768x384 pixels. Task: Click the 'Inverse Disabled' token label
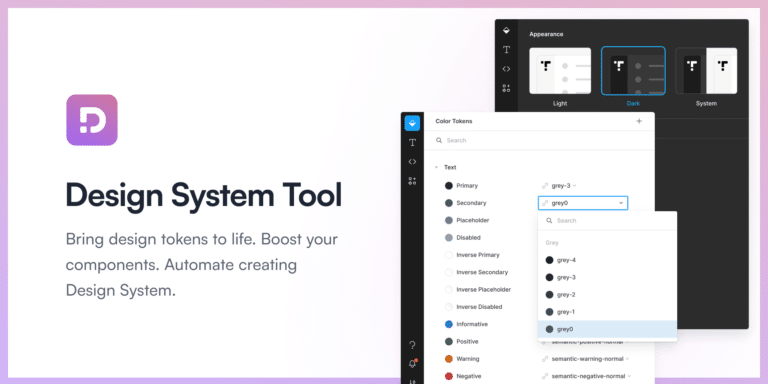coord(479,307)
